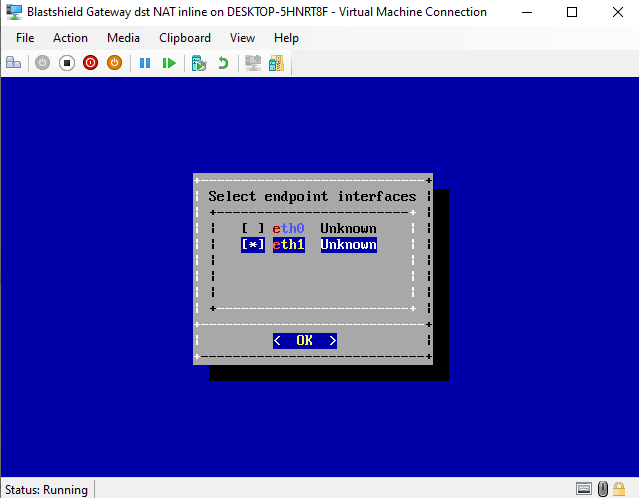This screenshot has width=639, height=498.
Task: Click the Share/USB devices toolbar icon
Action: 275,63
